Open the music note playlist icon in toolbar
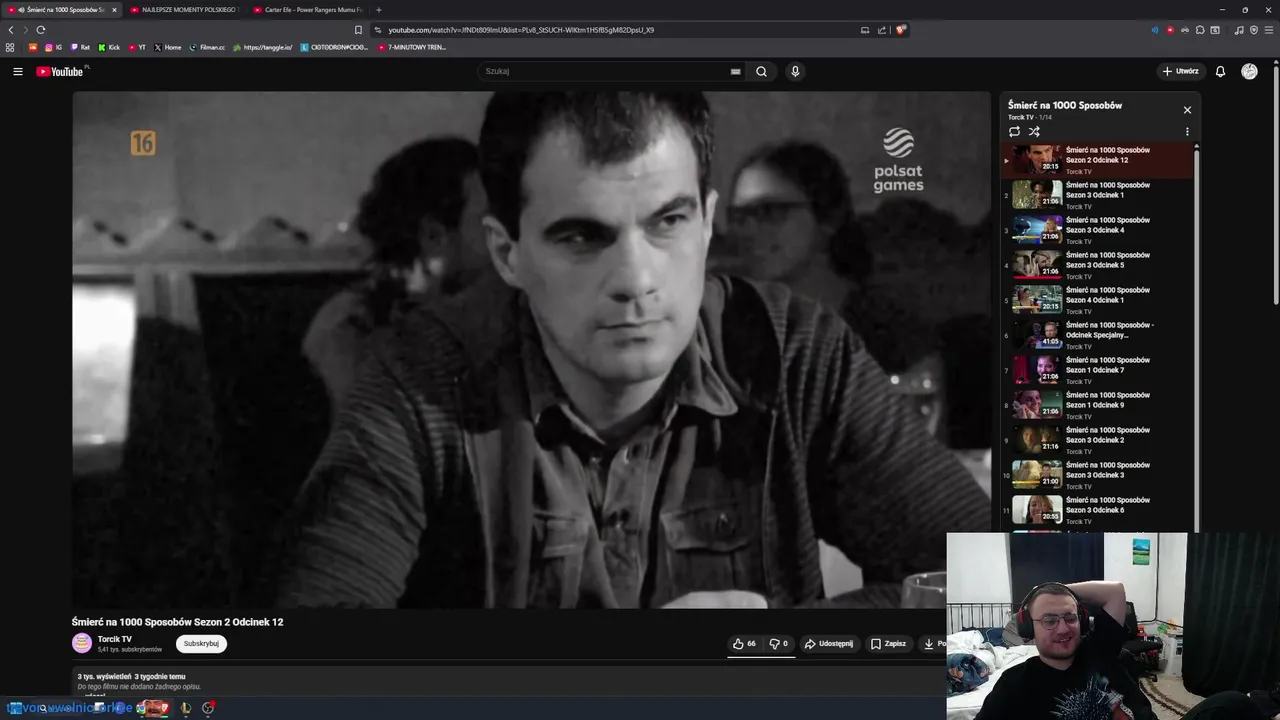The width and height of the screenshot is (1280, 720). click(x=1239, y=30)
